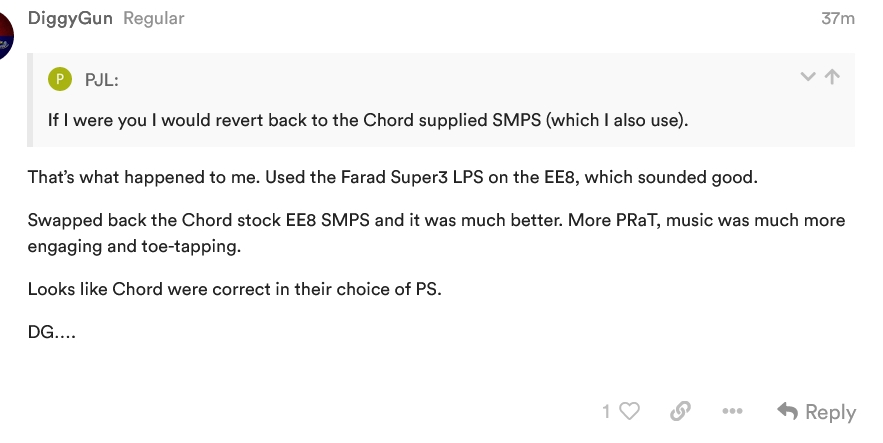Open the DiggyGun username link
This screenshot has width=883, height=443.
coord(70,18)
